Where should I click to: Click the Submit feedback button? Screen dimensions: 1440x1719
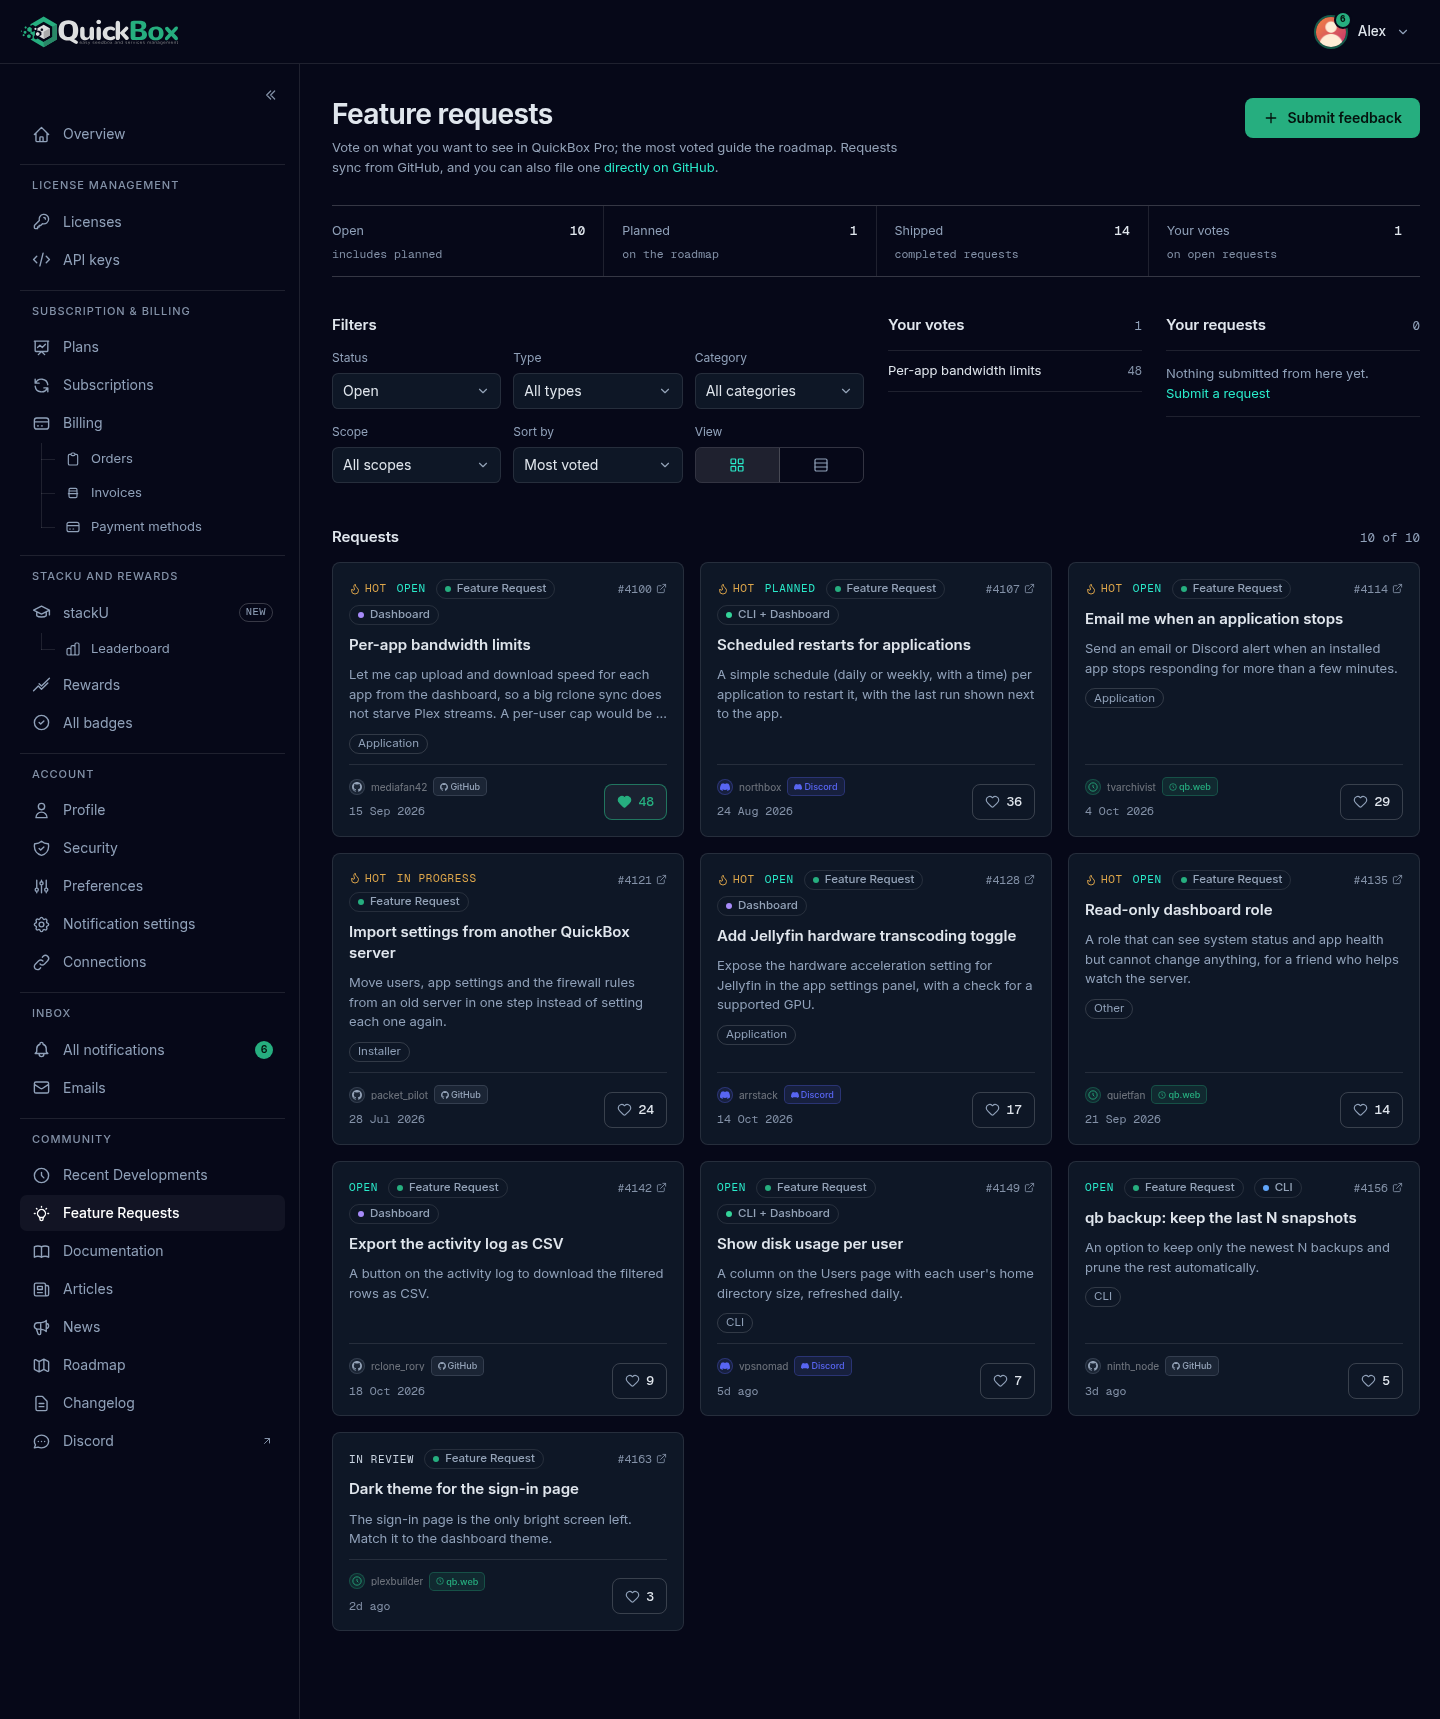point(1332,118)
